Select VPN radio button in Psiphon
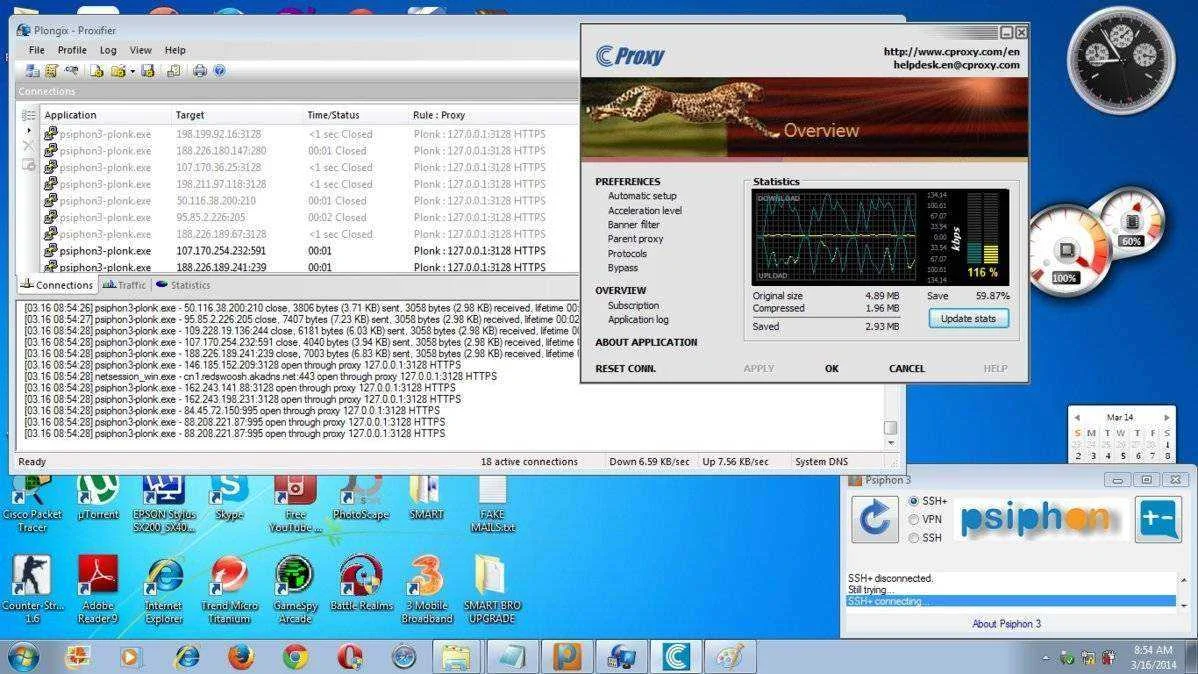Image resolution: width=1198 pixels, height=674 pixels. [913, 520]
